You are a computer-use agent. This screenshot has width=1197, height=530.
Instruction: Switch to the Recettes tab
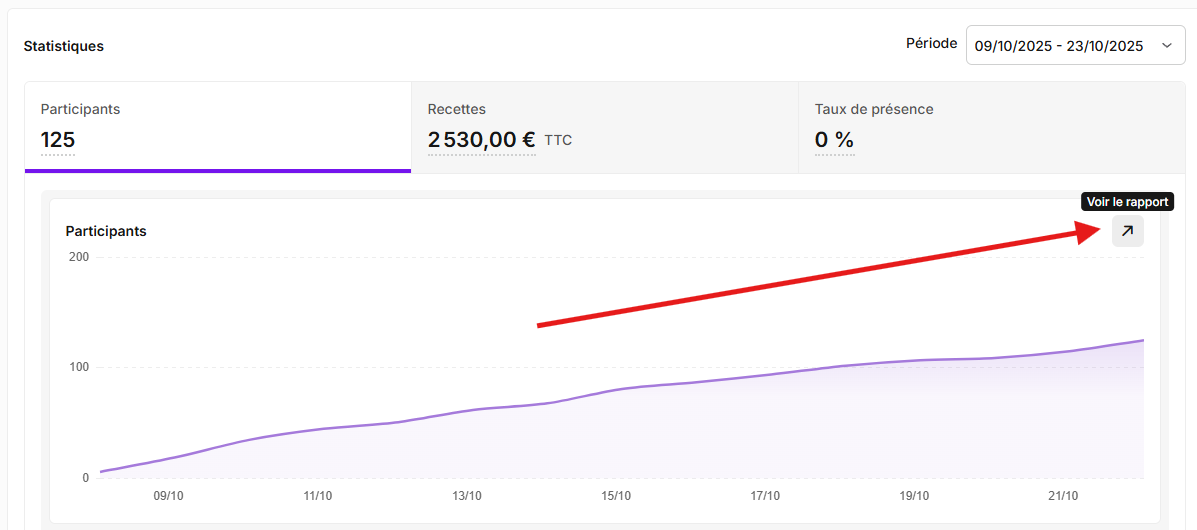[x=605, y=127]
